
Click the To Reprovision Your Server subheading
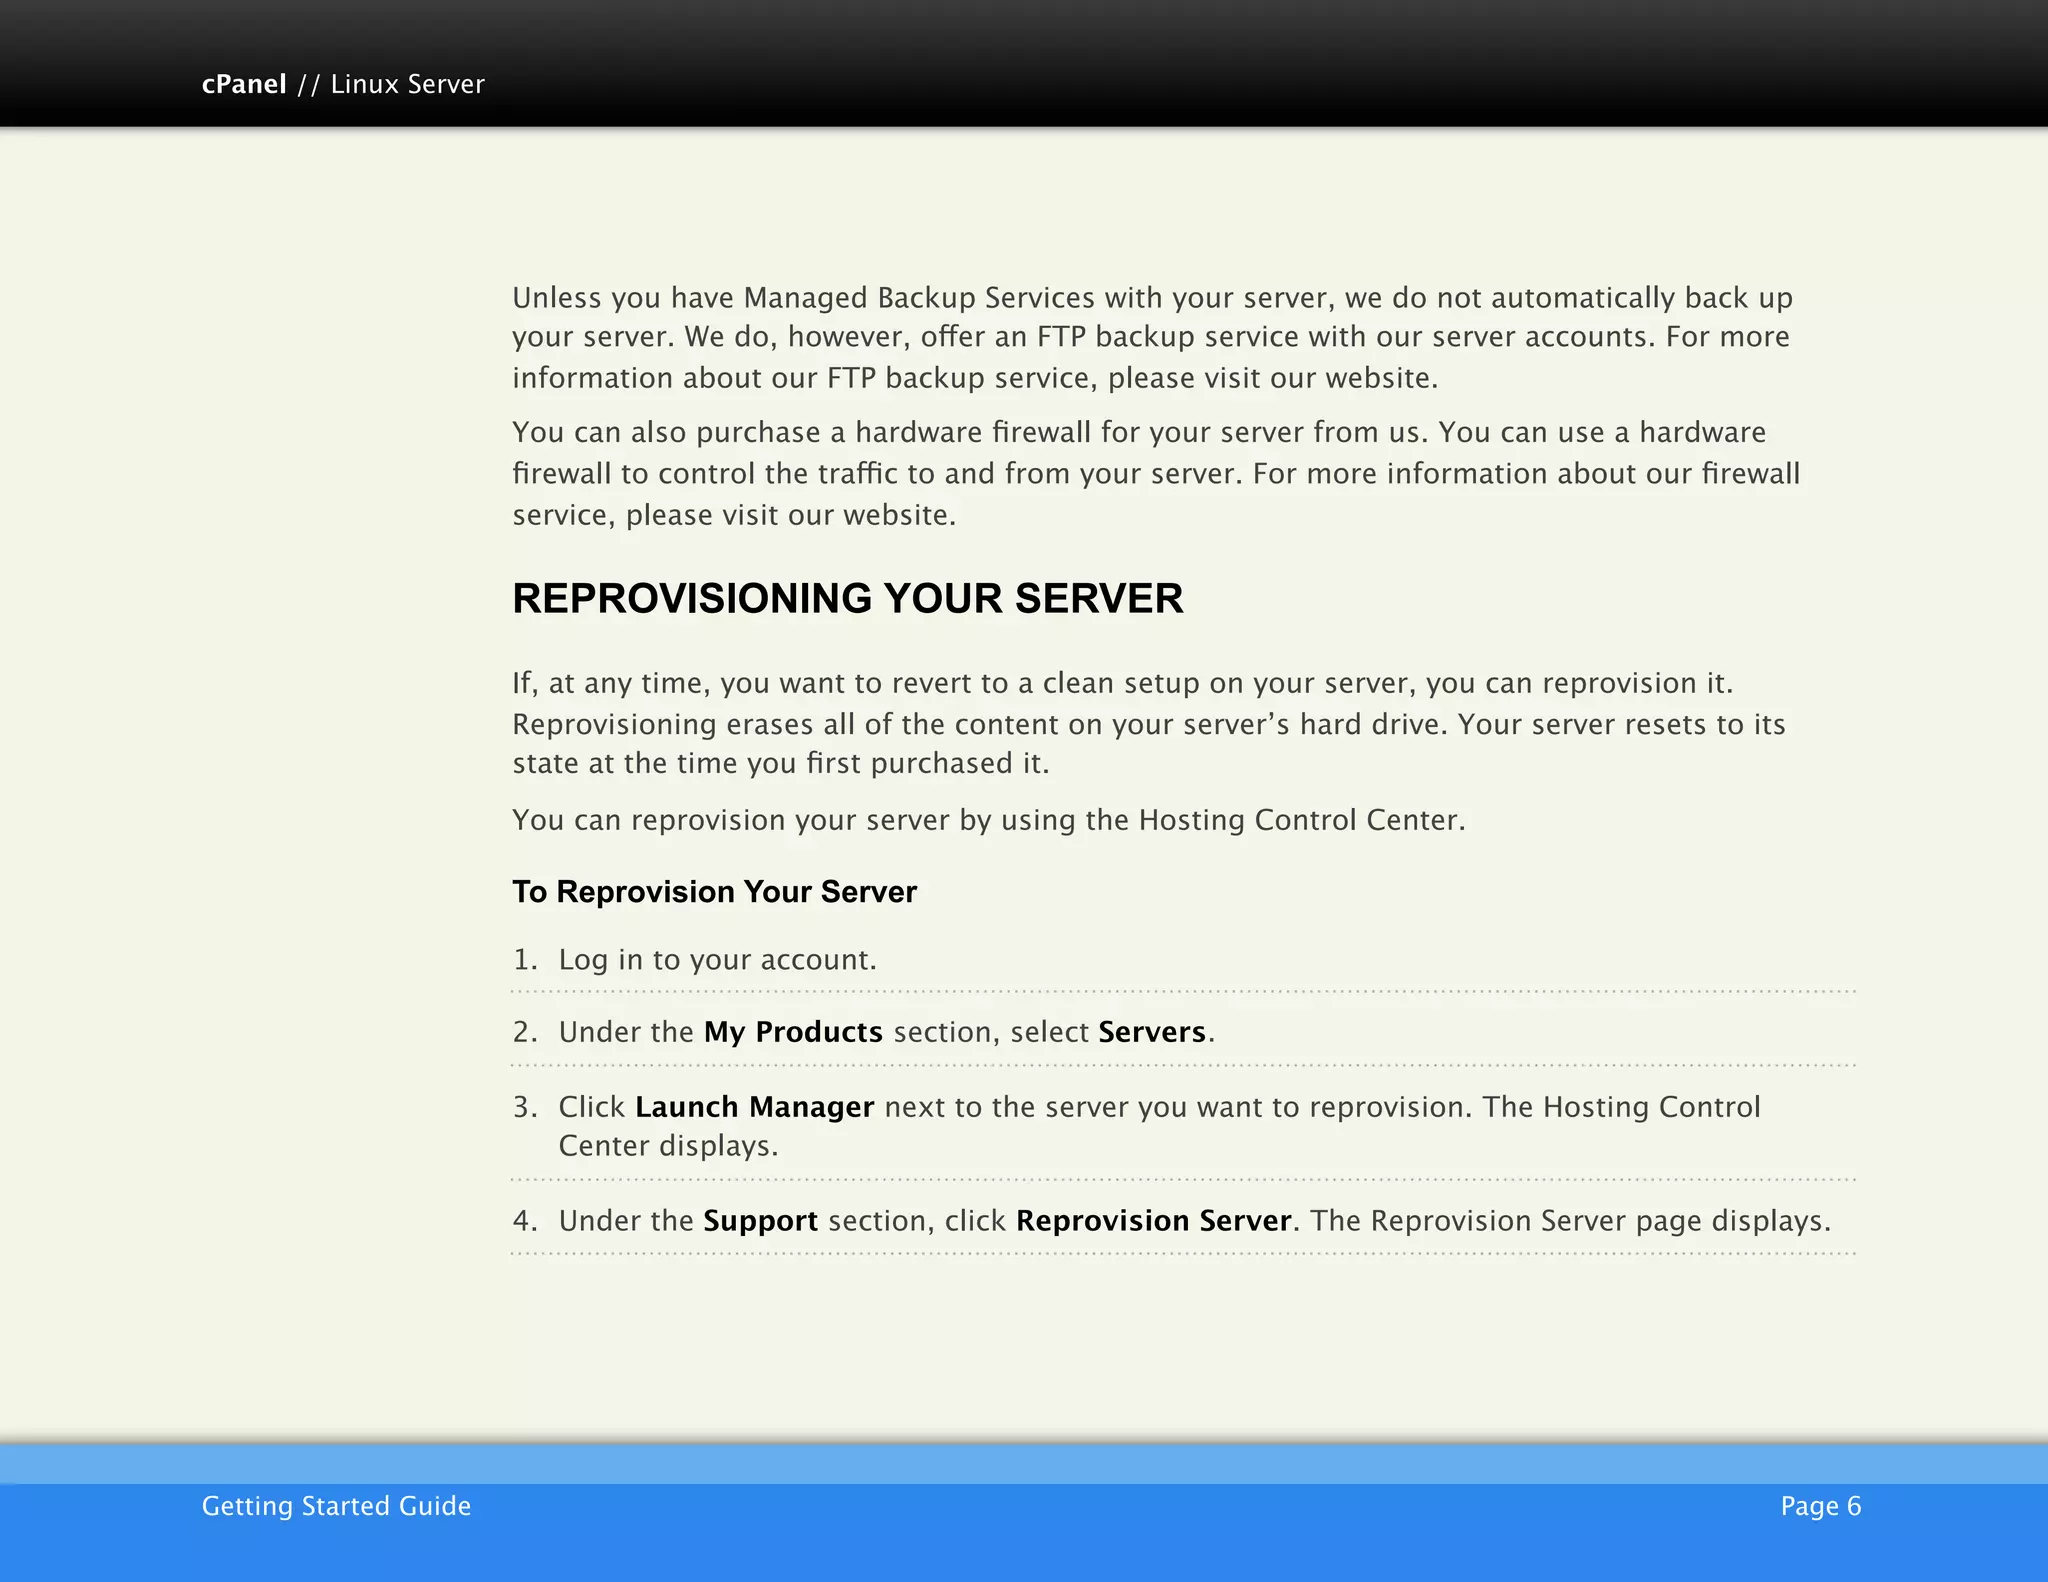click(x=714, y=891)
